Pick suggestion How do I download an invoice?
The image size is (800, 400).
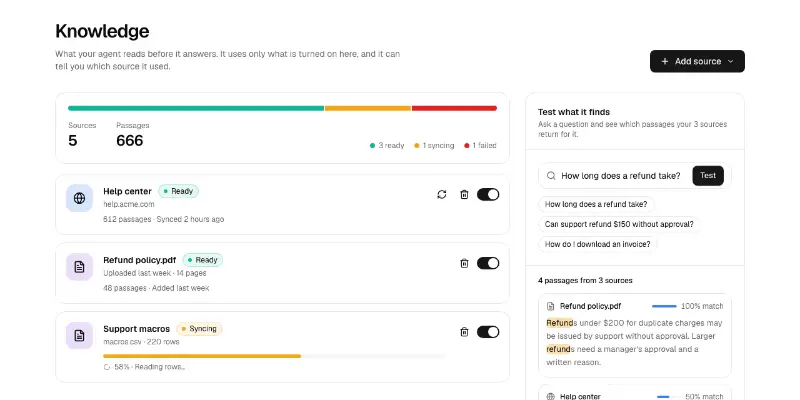click(597, 244)
